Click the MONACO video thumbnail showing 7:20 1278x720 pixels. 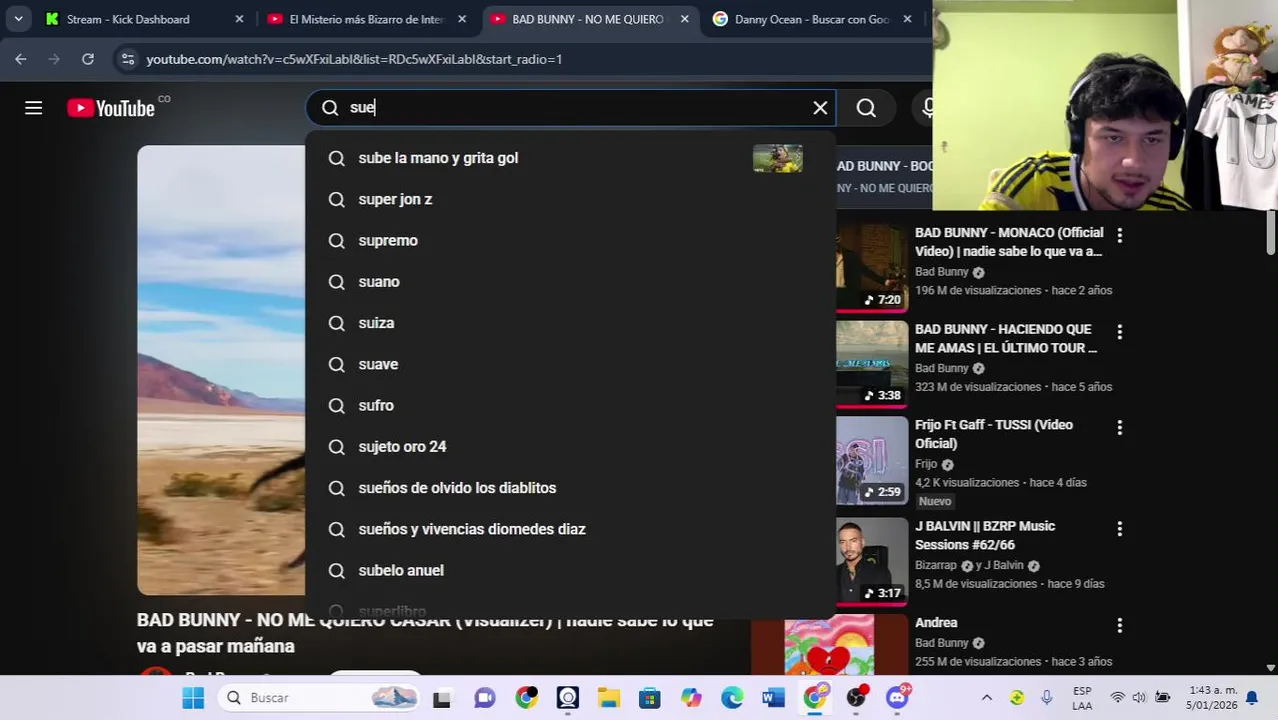(872, 267)
